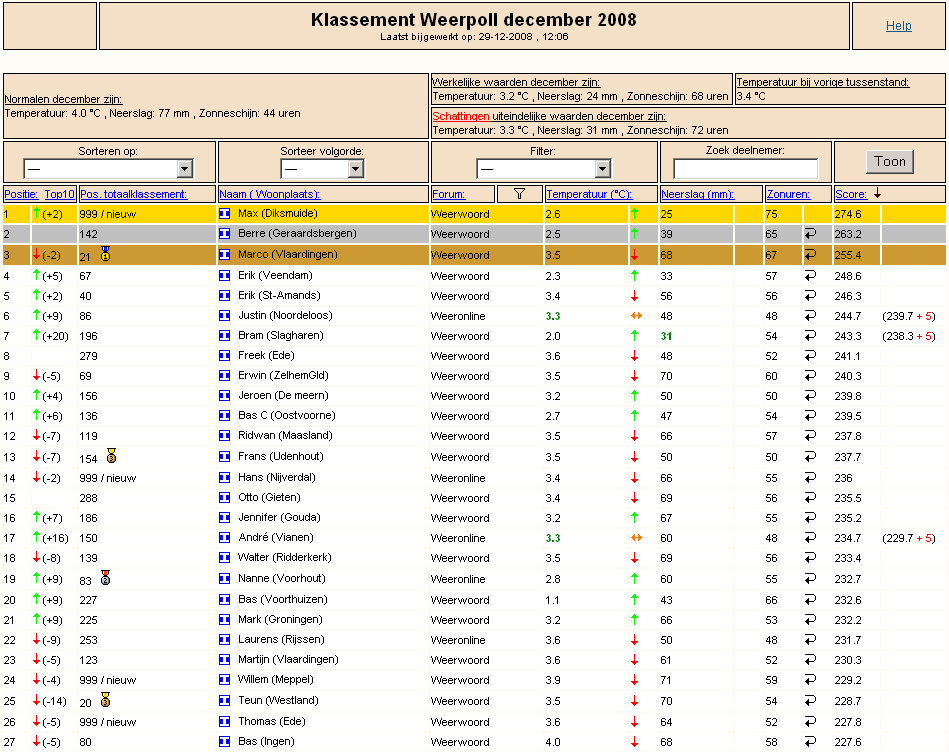Click the medal icon in Nanne (Voorhout) row

pos(105,579)
